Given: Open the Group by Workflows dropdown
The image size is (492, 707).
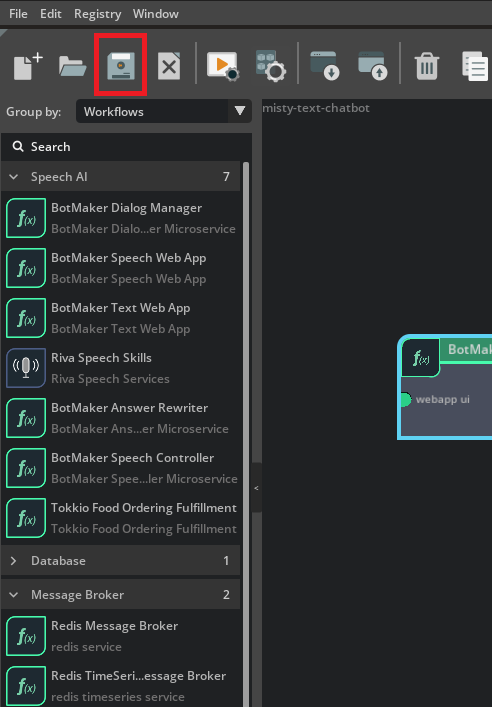Looking at the screenshot, I should point(164,111).
